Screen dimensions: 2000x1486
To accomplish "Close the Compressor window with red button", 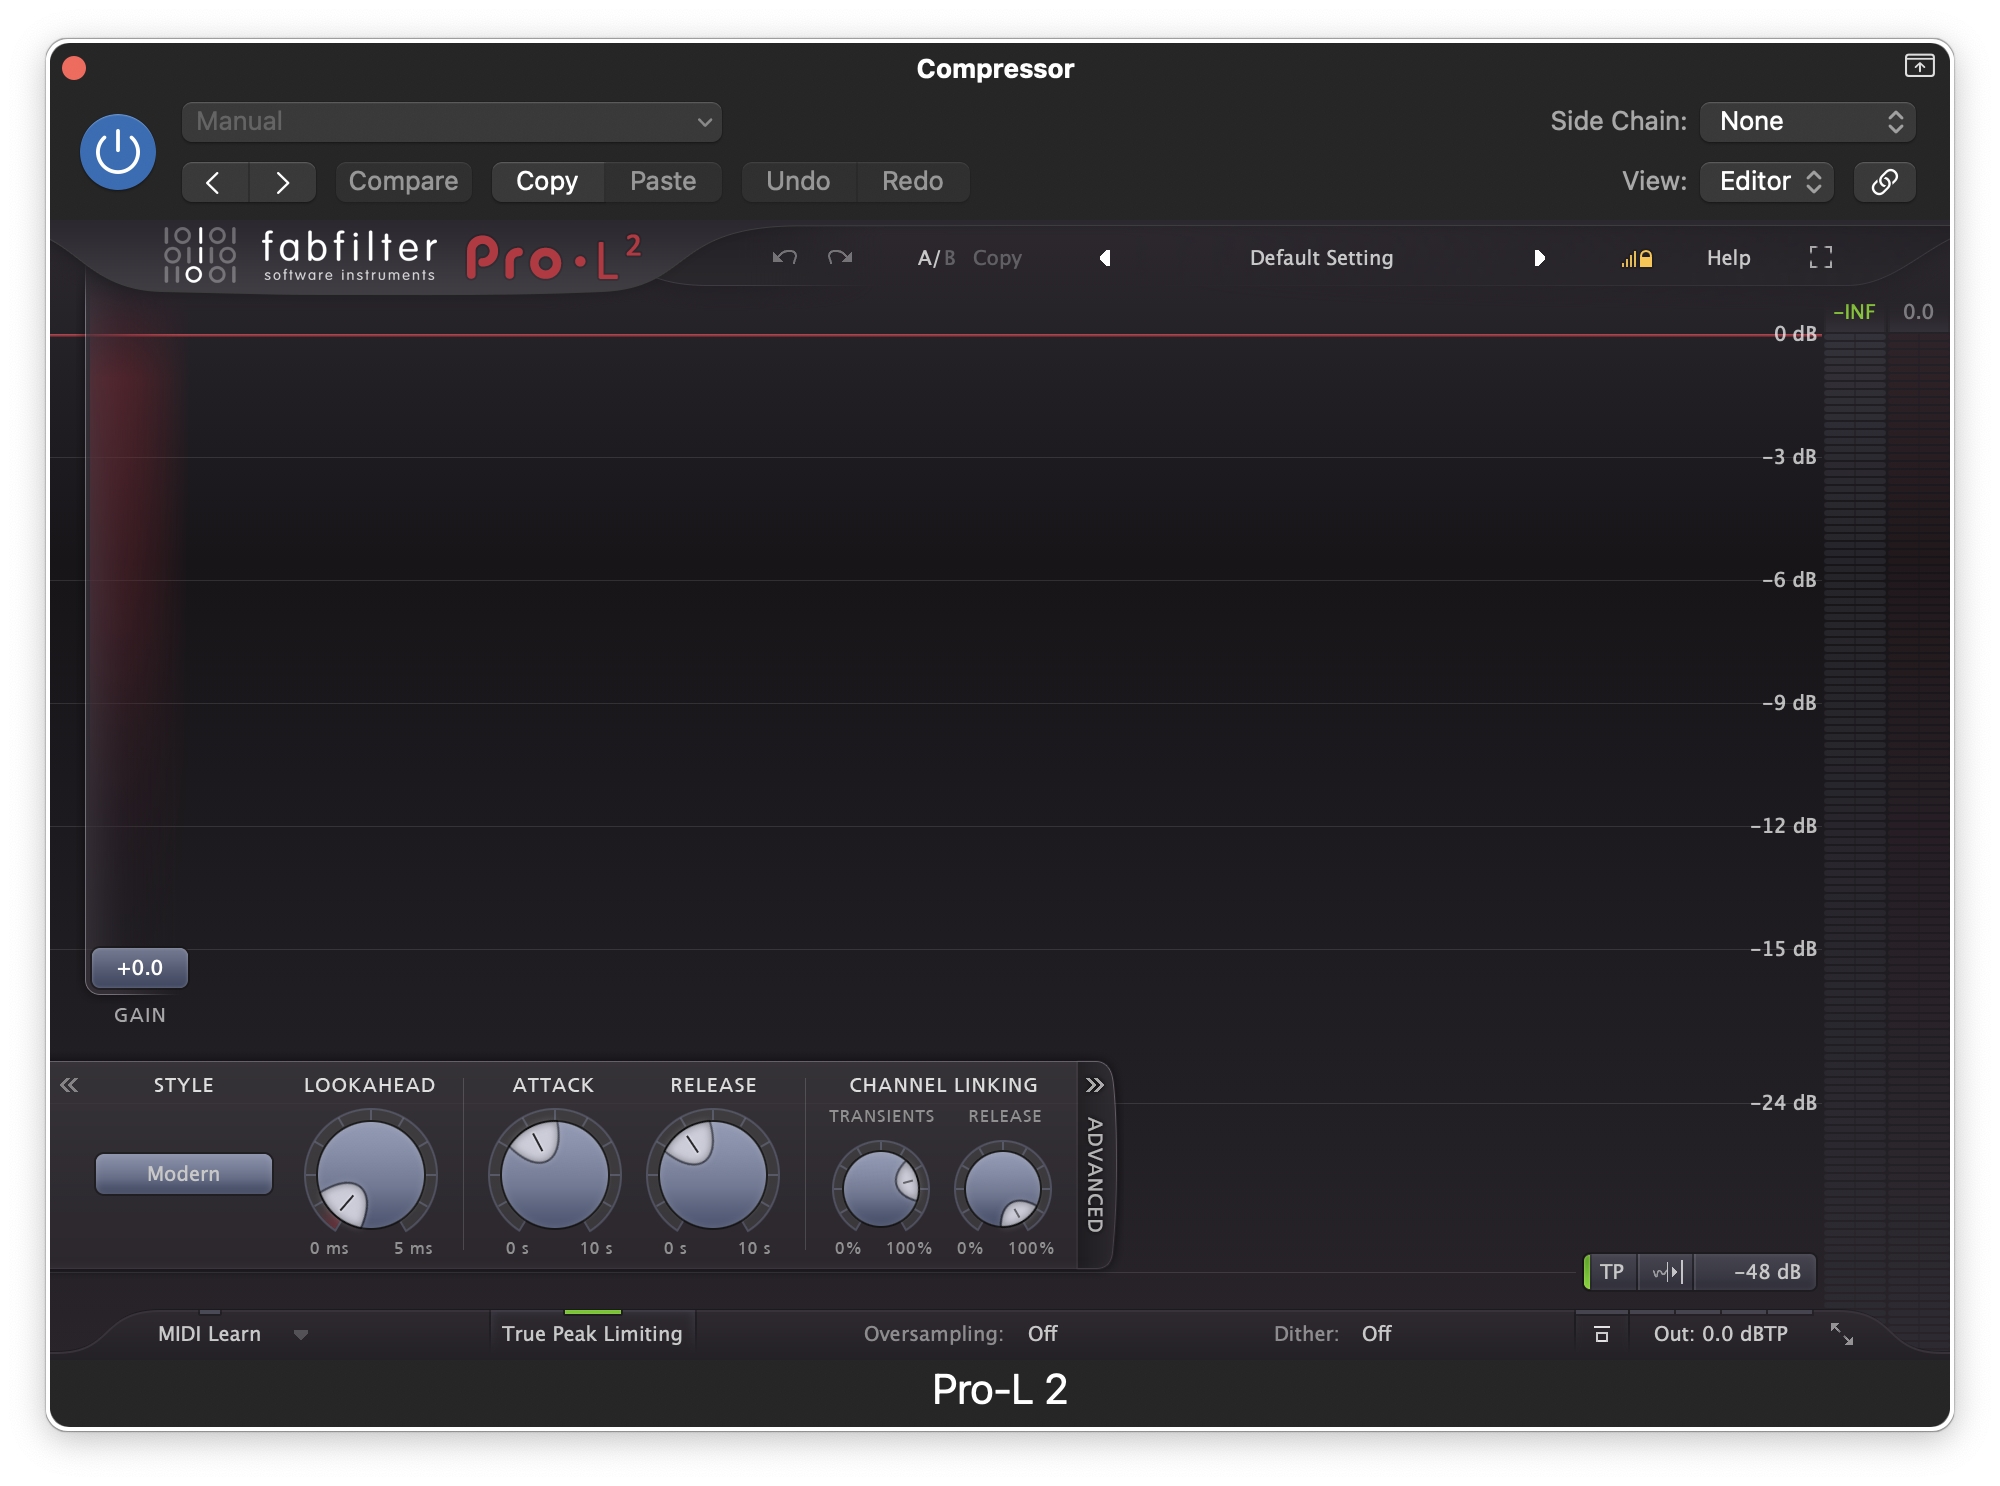I will [x=74, y=68].
